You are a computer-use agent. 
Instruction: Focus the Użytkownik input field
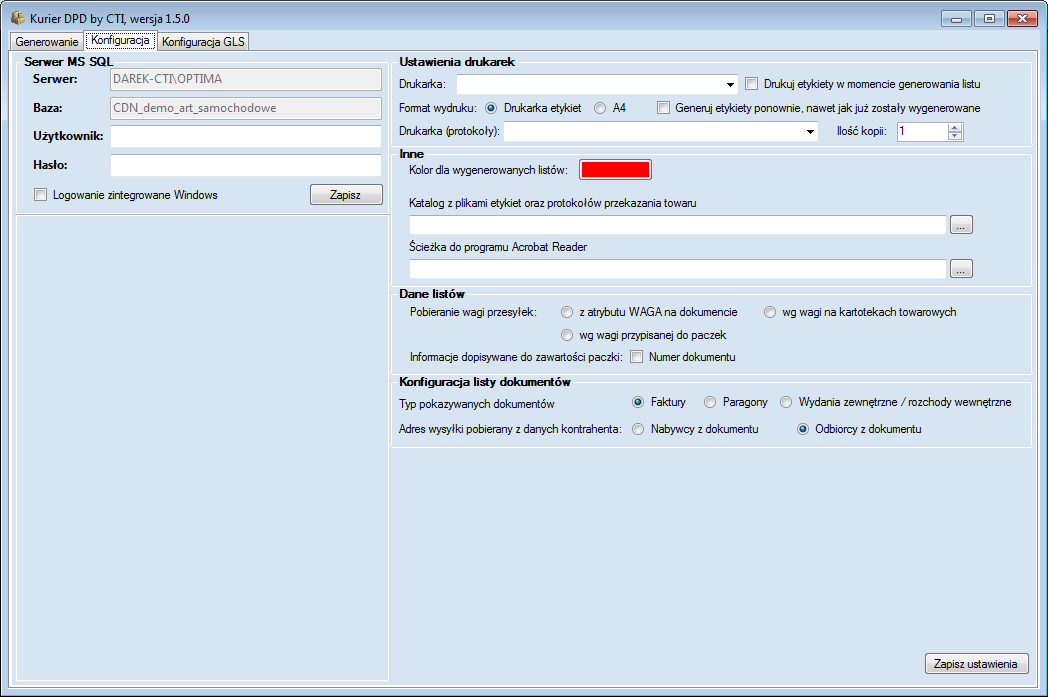point(246,136)
